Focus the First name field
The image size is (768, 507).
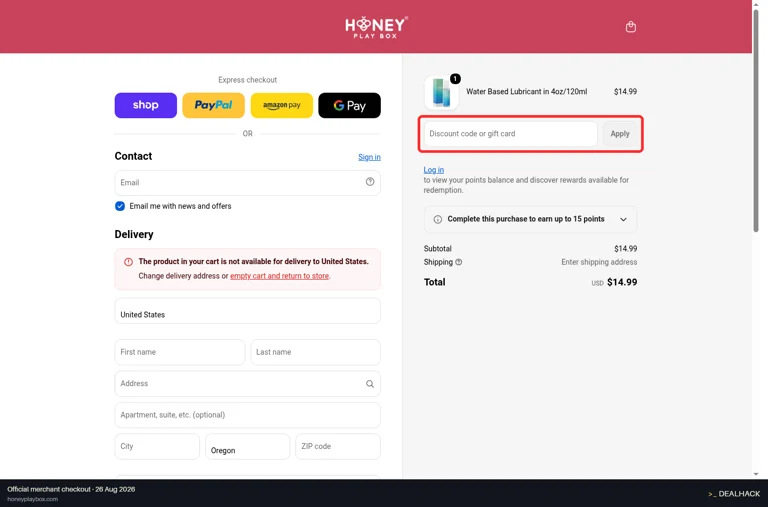coord(180,352)
